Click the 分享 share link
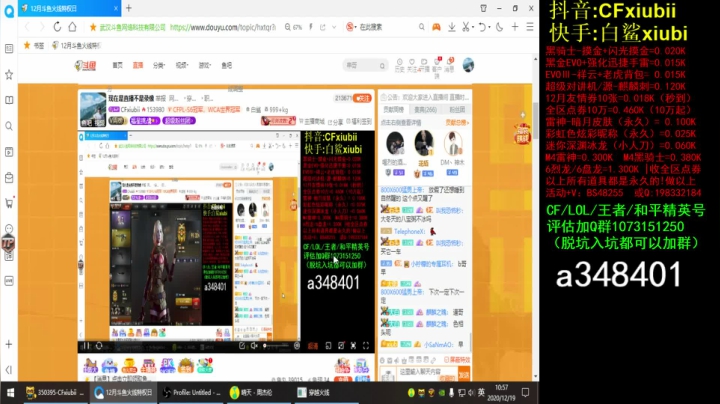The width and height of the screenshot is (720, 404). [x=336, y=122]
